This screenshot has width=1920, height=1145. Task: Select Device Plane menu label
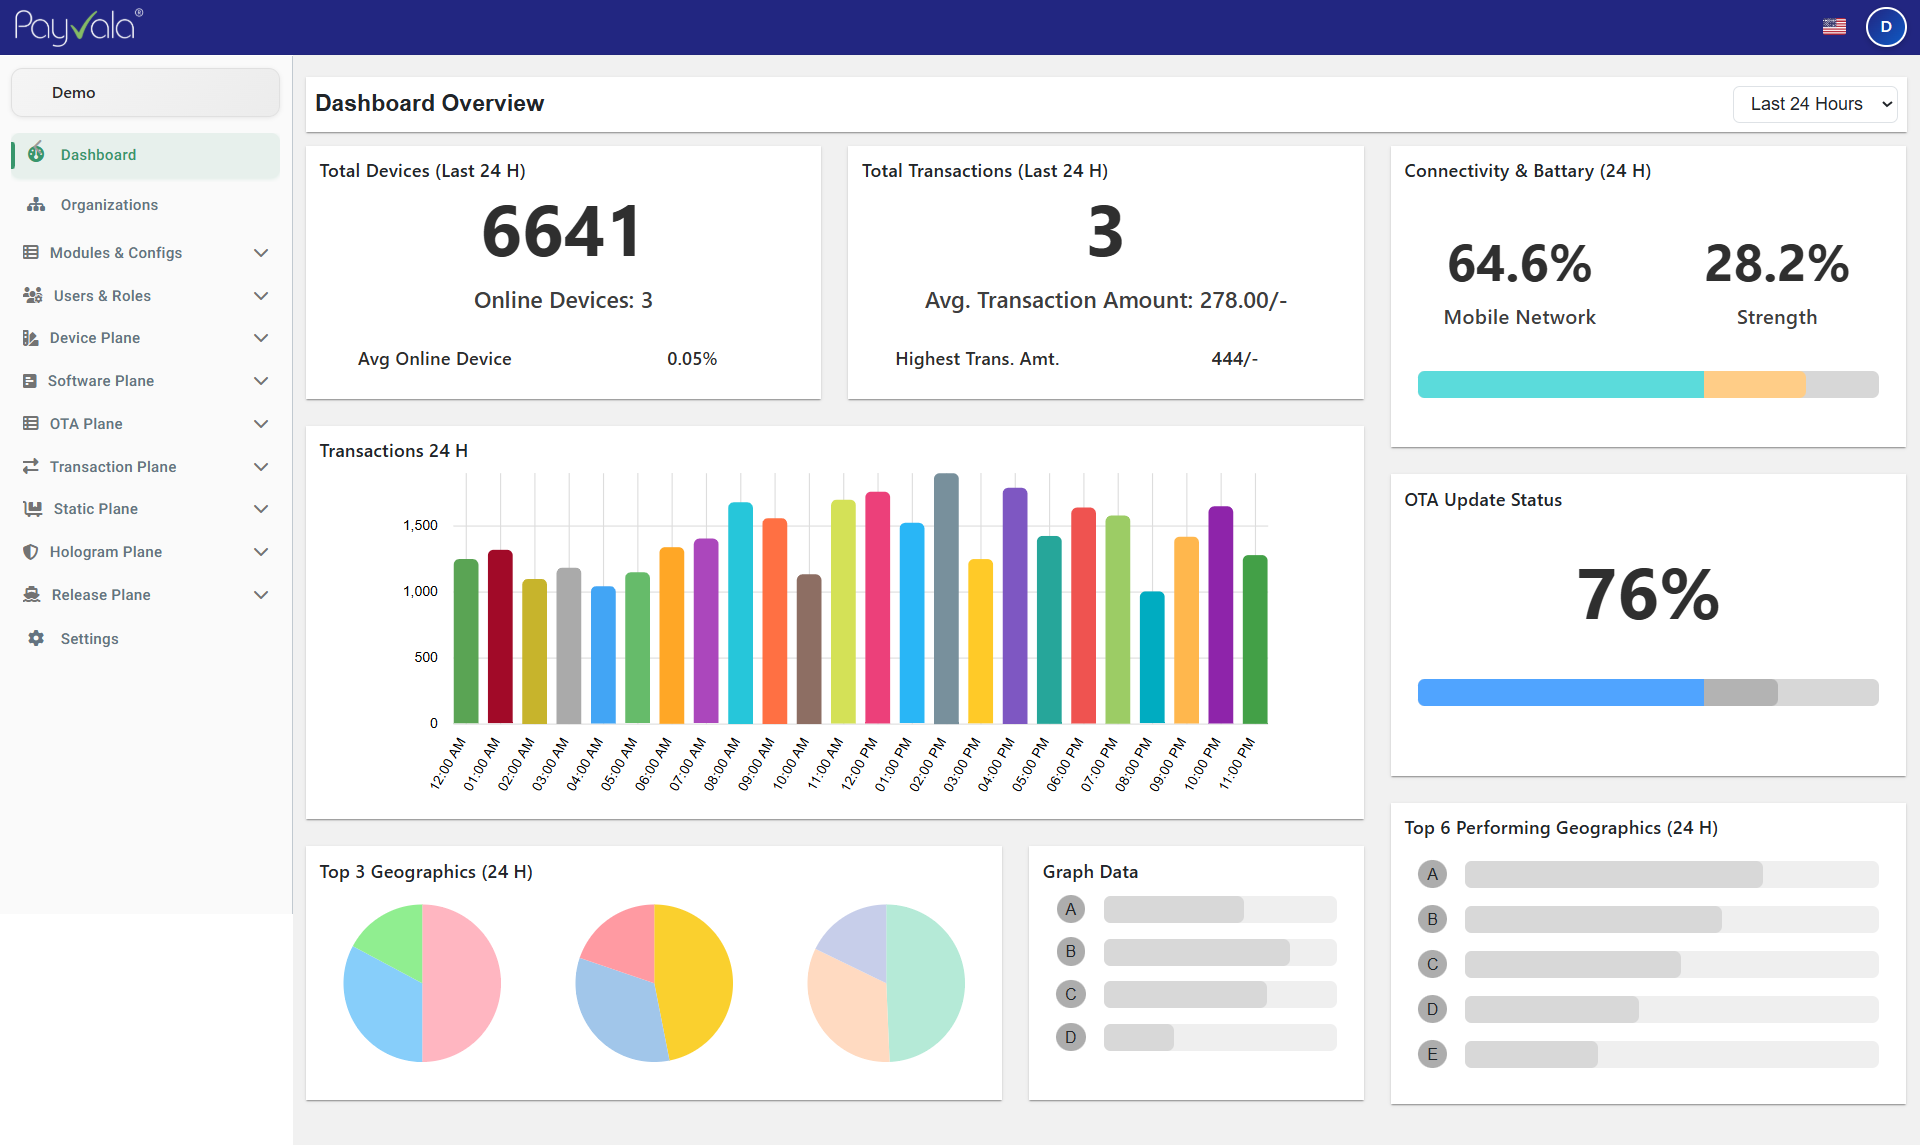[x=95, y=338]
